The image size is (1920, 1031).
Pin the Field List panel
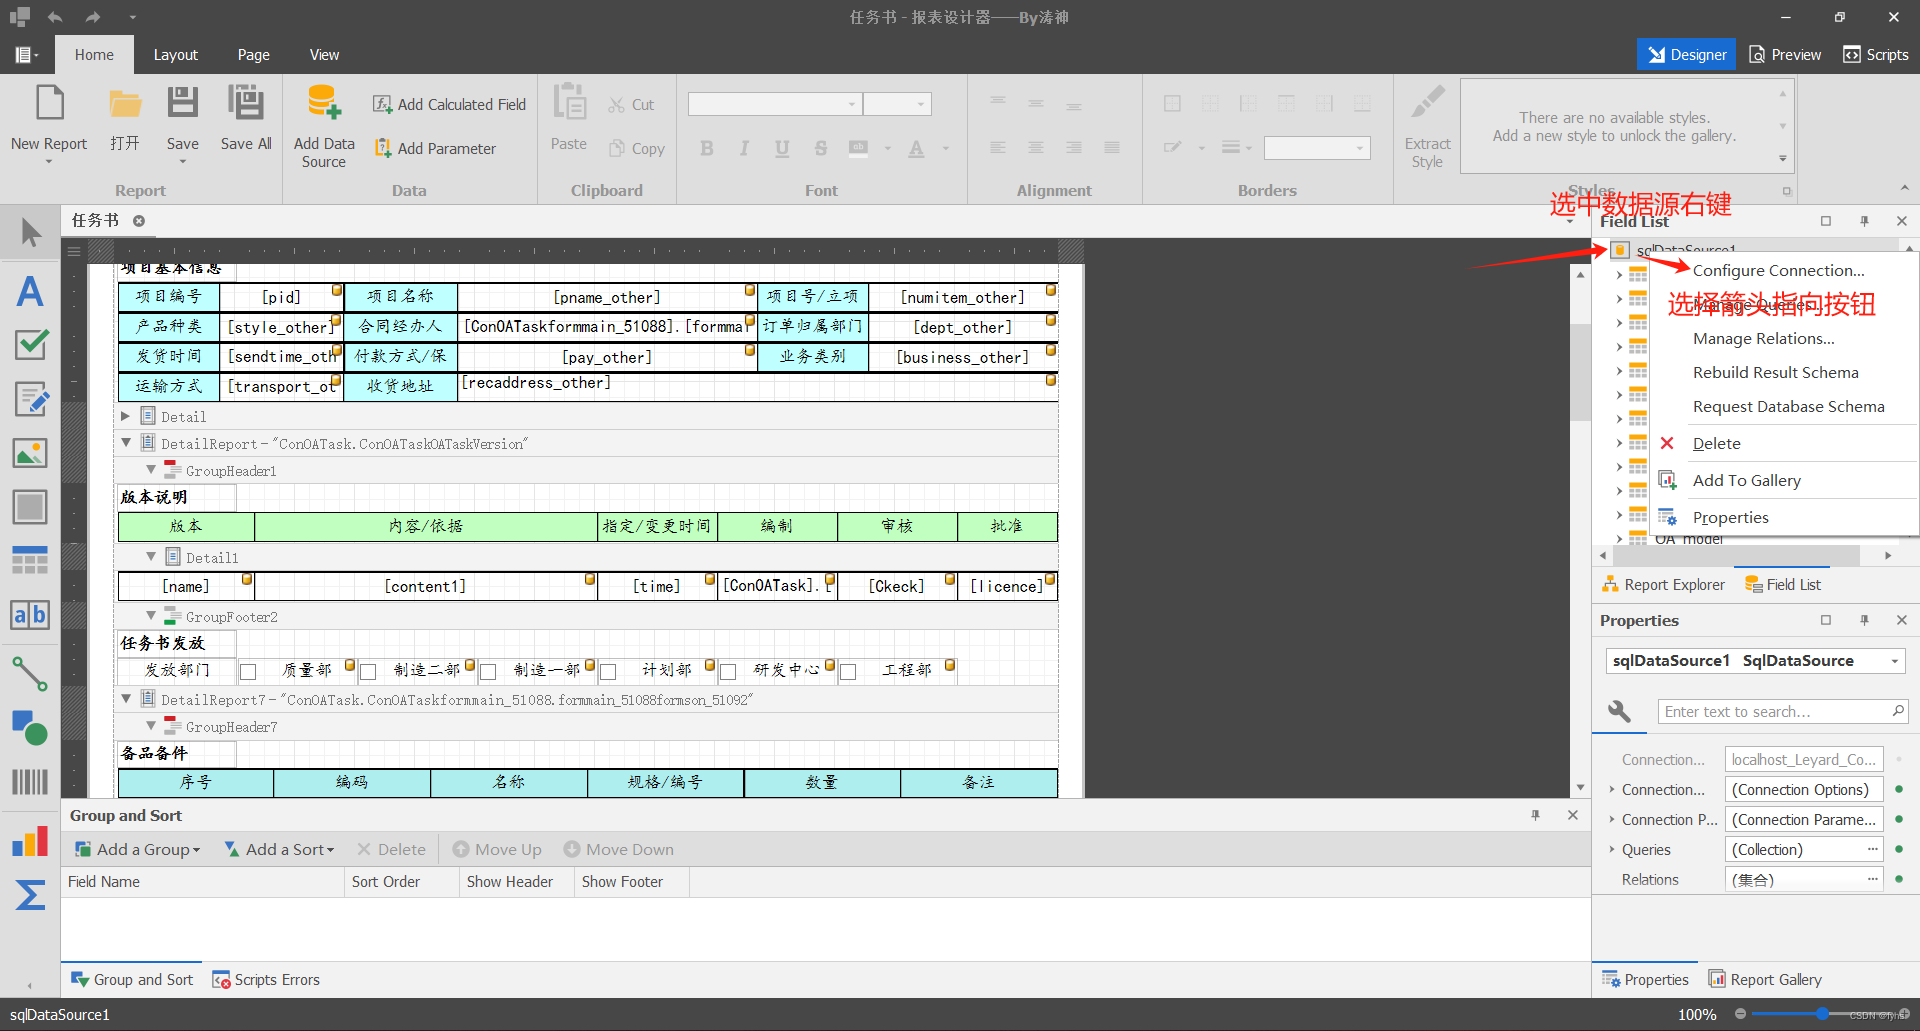1864,221
